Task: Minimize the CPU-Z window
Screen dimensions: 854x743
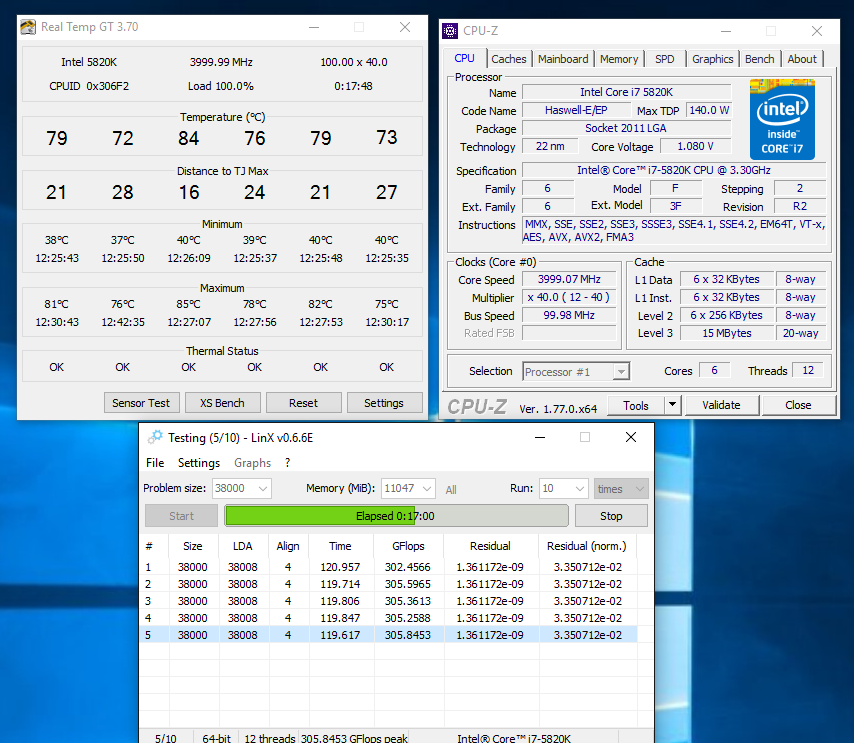Action: coord(726,32)
